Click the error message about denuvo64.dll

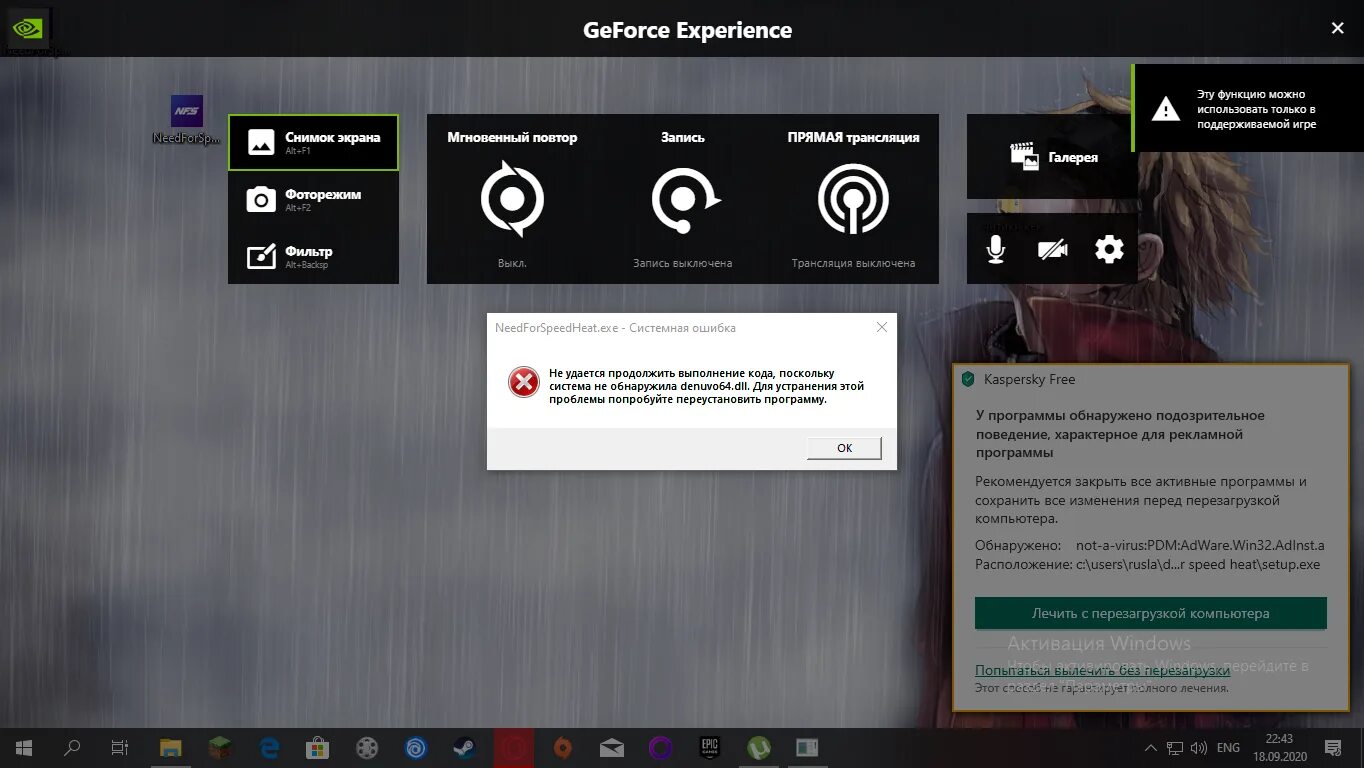(x=707, y=386)
